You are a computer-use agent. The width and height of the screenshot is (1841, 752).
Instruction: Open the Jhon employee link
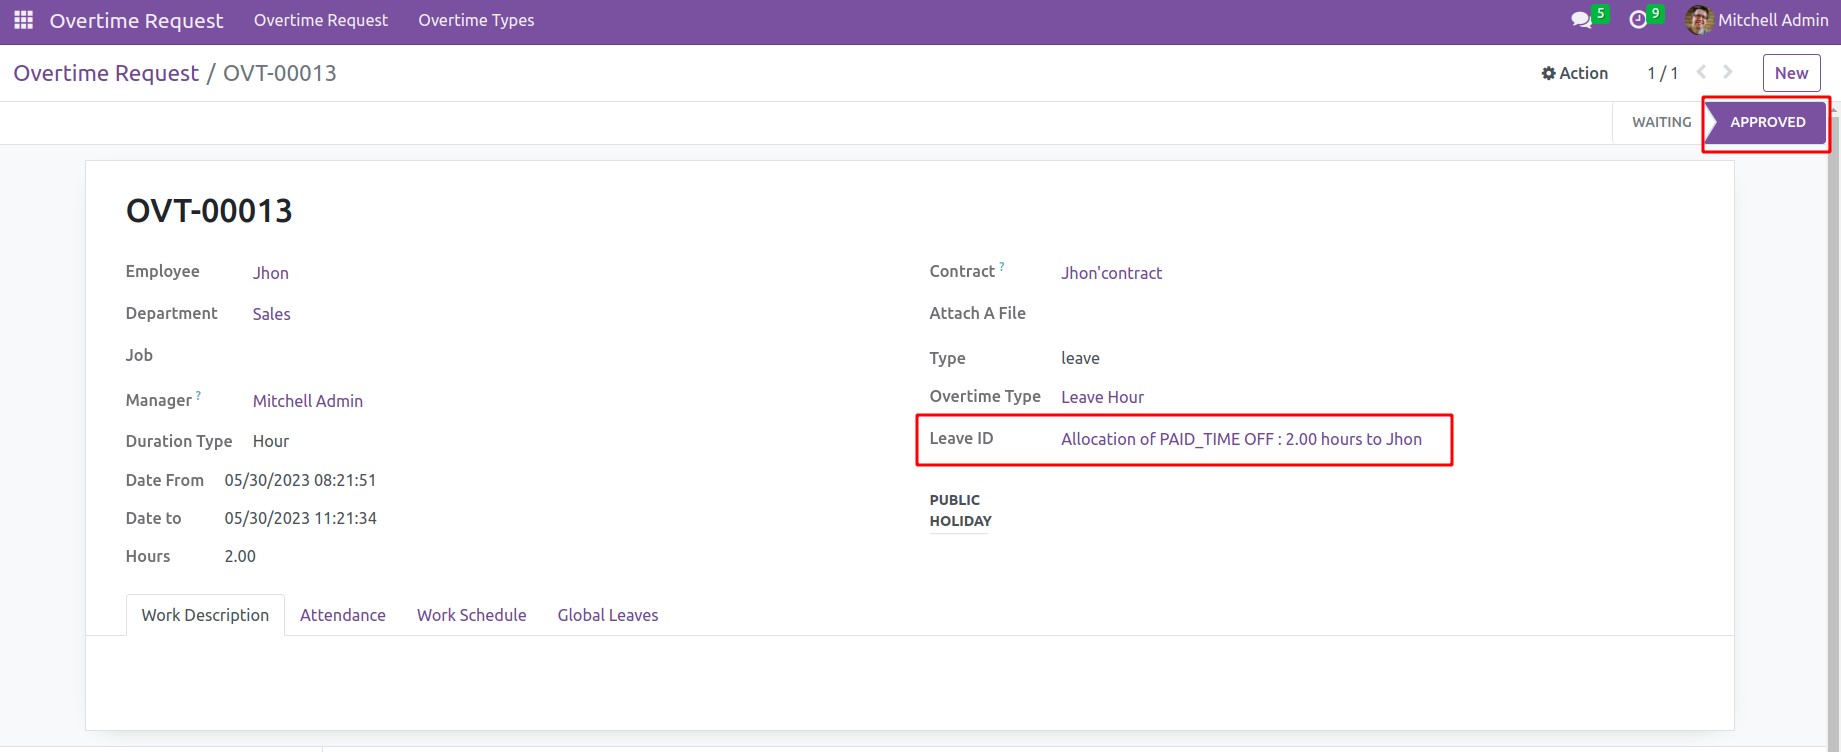pos(270,273)
